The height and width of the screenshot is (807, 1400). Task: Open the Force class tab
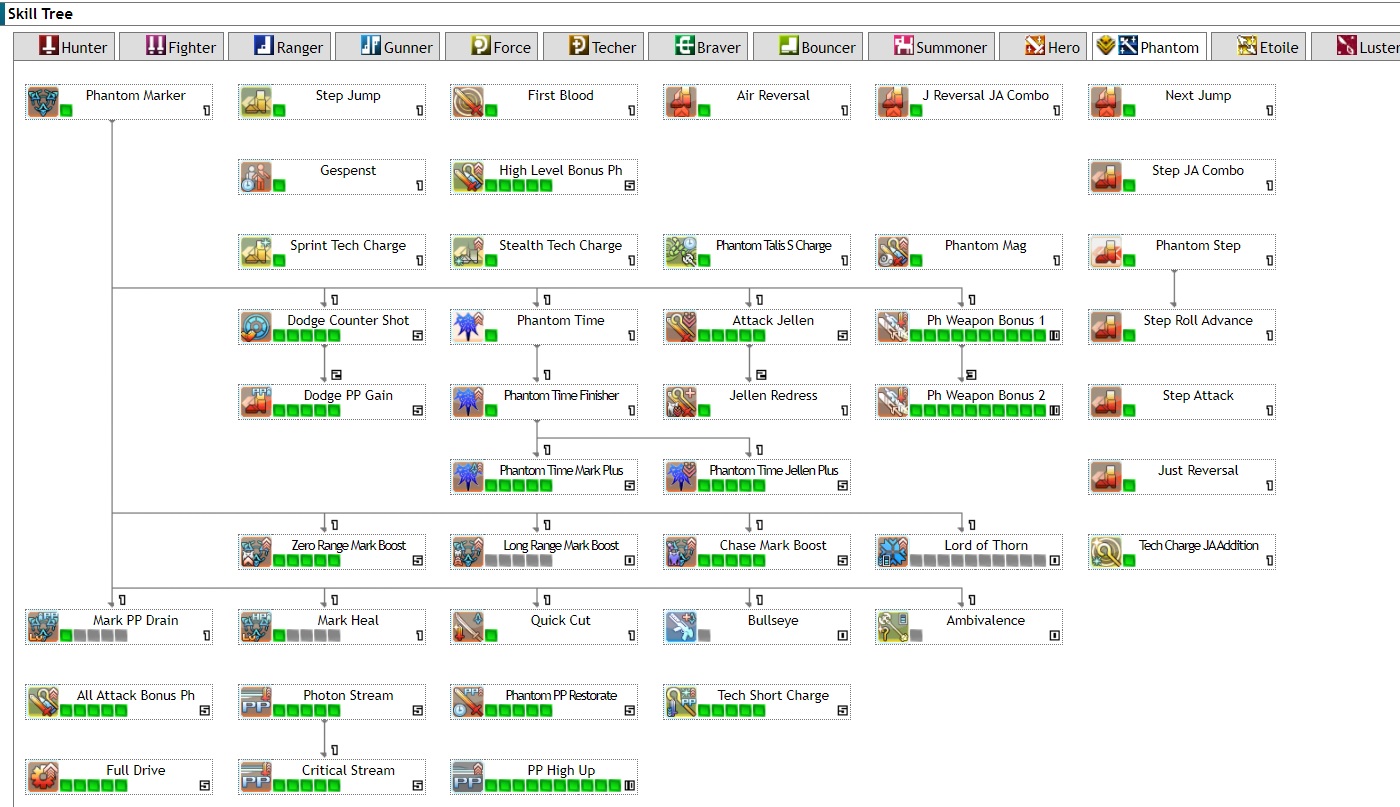[491, 47]
